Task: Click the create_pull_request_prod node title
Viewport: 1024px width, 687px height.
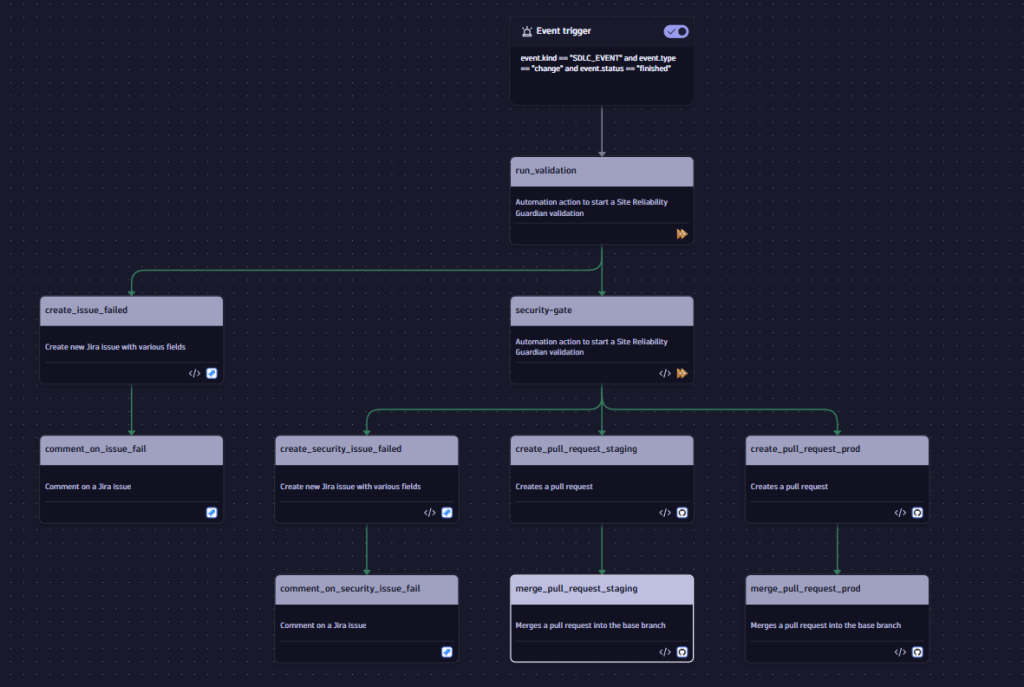Action: 805,449
